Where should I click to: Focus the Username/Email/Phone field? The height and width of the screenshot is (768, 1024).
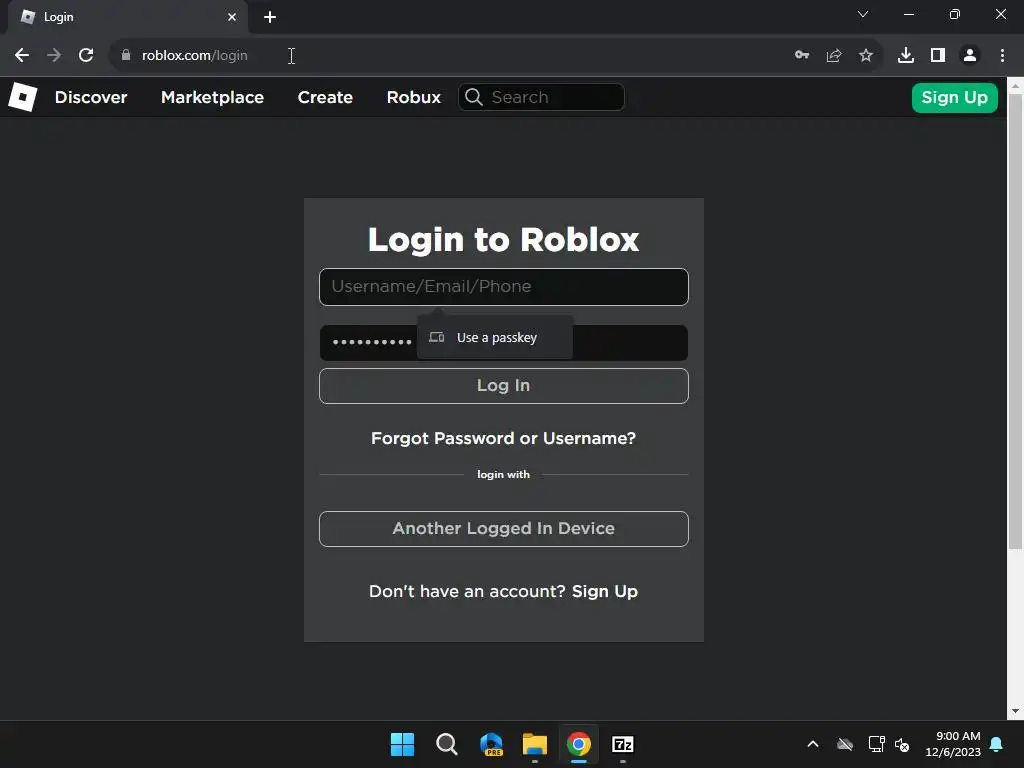click(504, 287)
